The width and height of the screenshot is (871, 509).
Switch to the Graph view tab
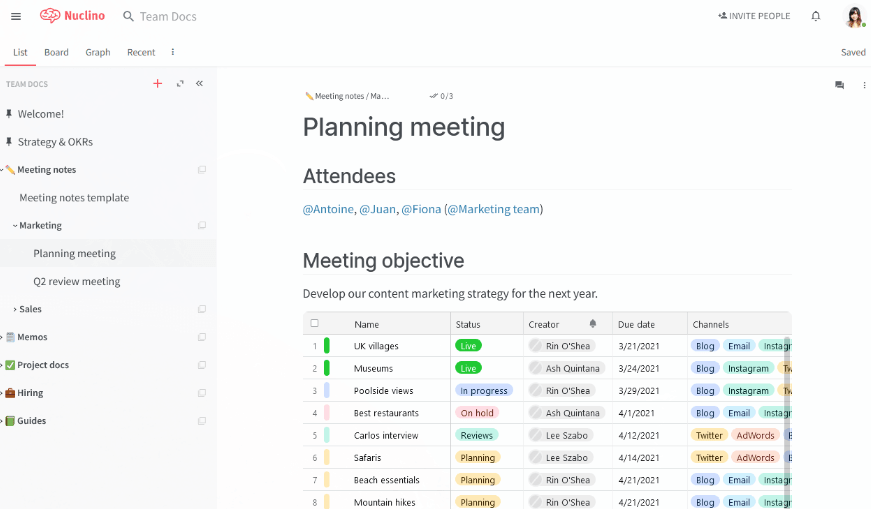(x=98, y=52)
